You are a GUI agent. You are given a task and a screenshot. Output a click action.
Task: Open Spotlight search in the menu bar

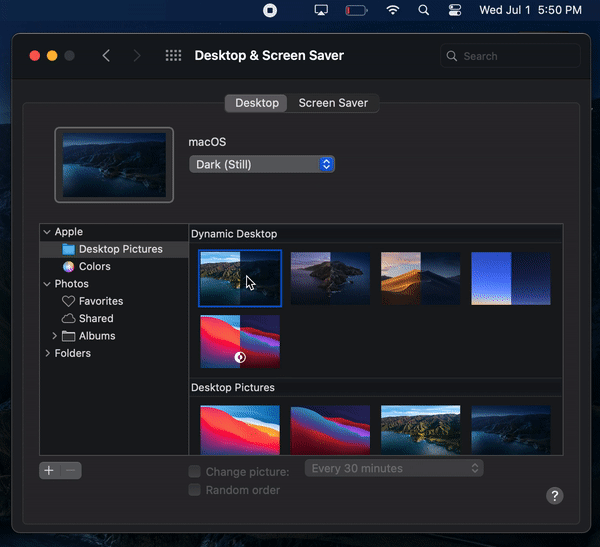pyautogui.click(x=424, y=10)
